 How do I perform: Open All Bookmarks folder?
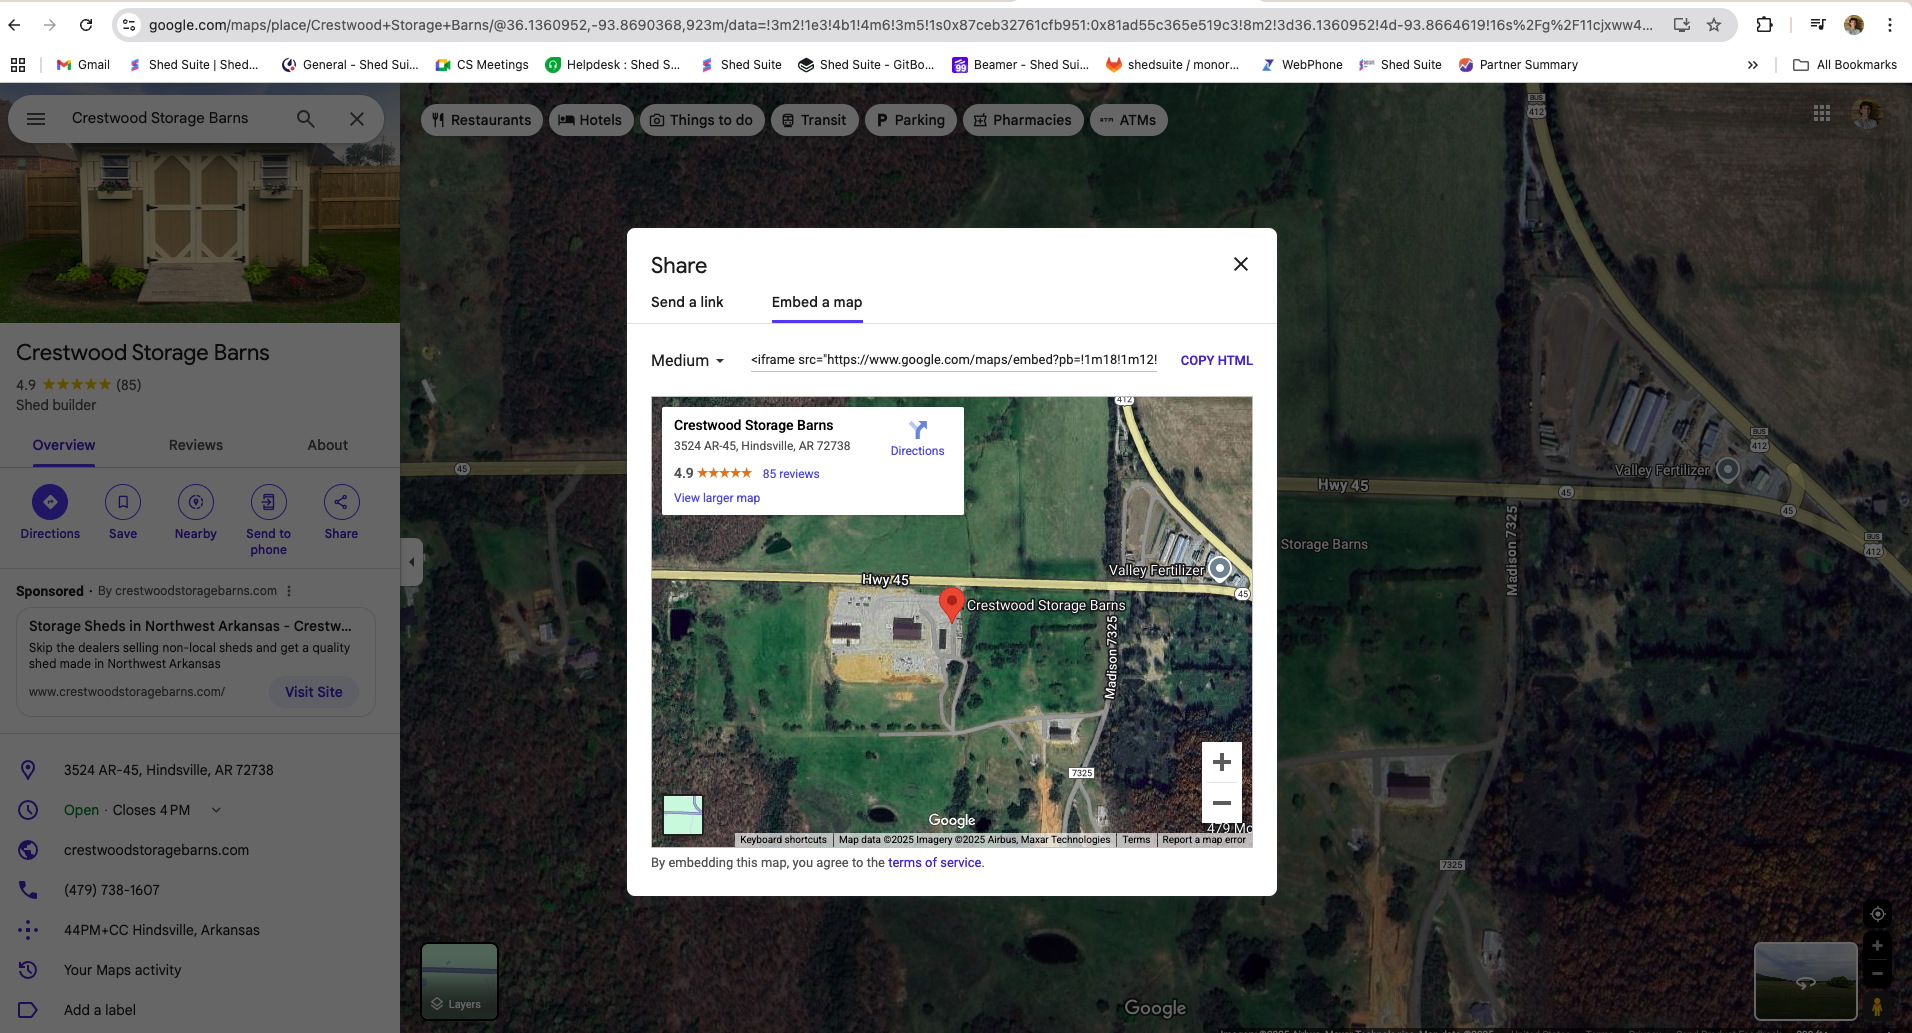1845,65
